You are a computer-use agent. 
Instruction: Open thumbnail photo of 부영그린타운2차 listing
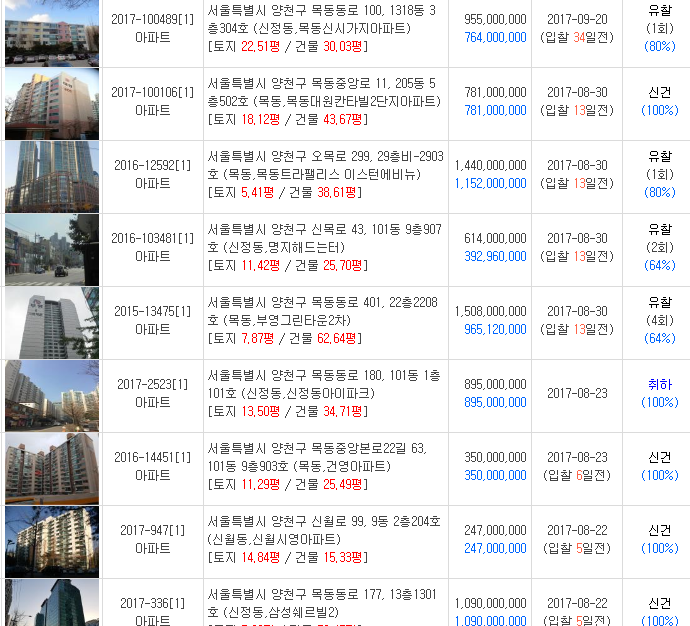tap(52, 323)
